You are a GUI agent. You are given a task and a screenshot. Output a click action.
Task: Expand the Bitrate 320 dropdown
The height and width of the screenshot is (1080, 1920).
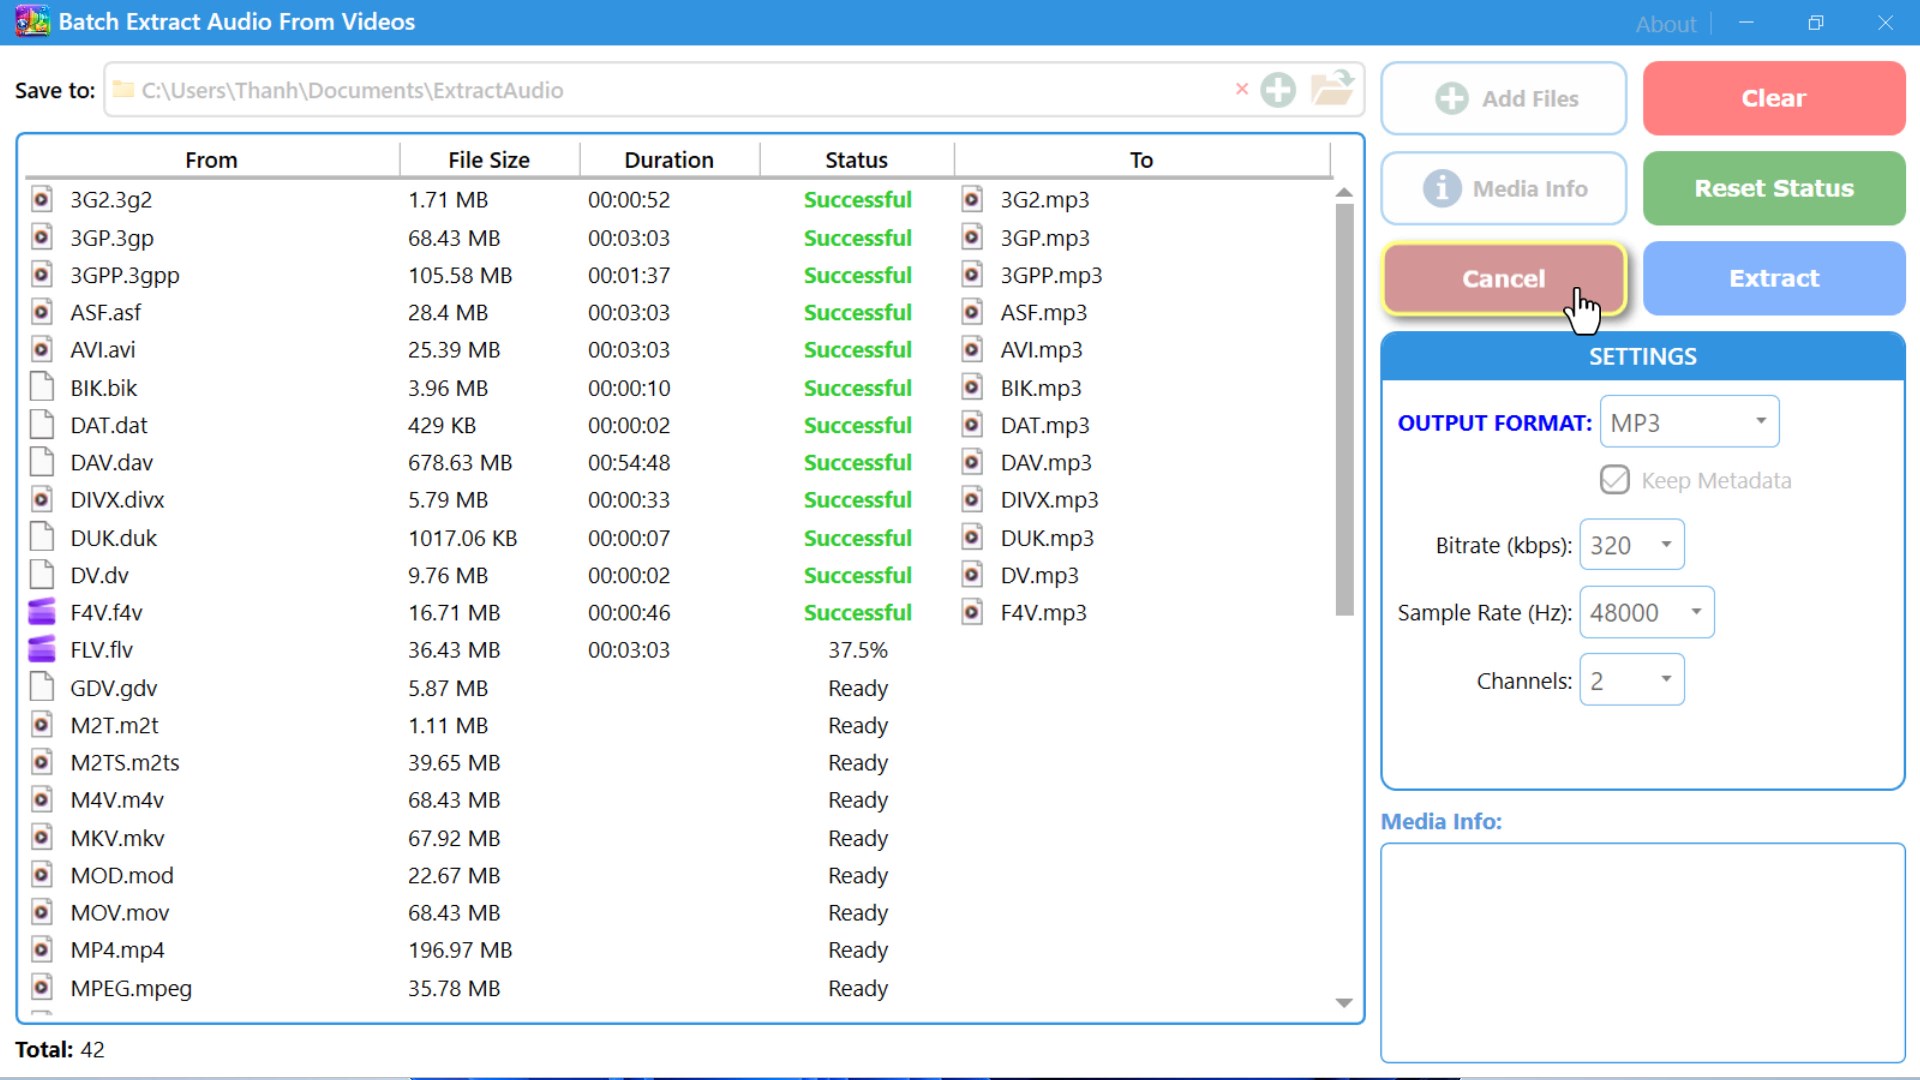click(x=1631, y=545)
